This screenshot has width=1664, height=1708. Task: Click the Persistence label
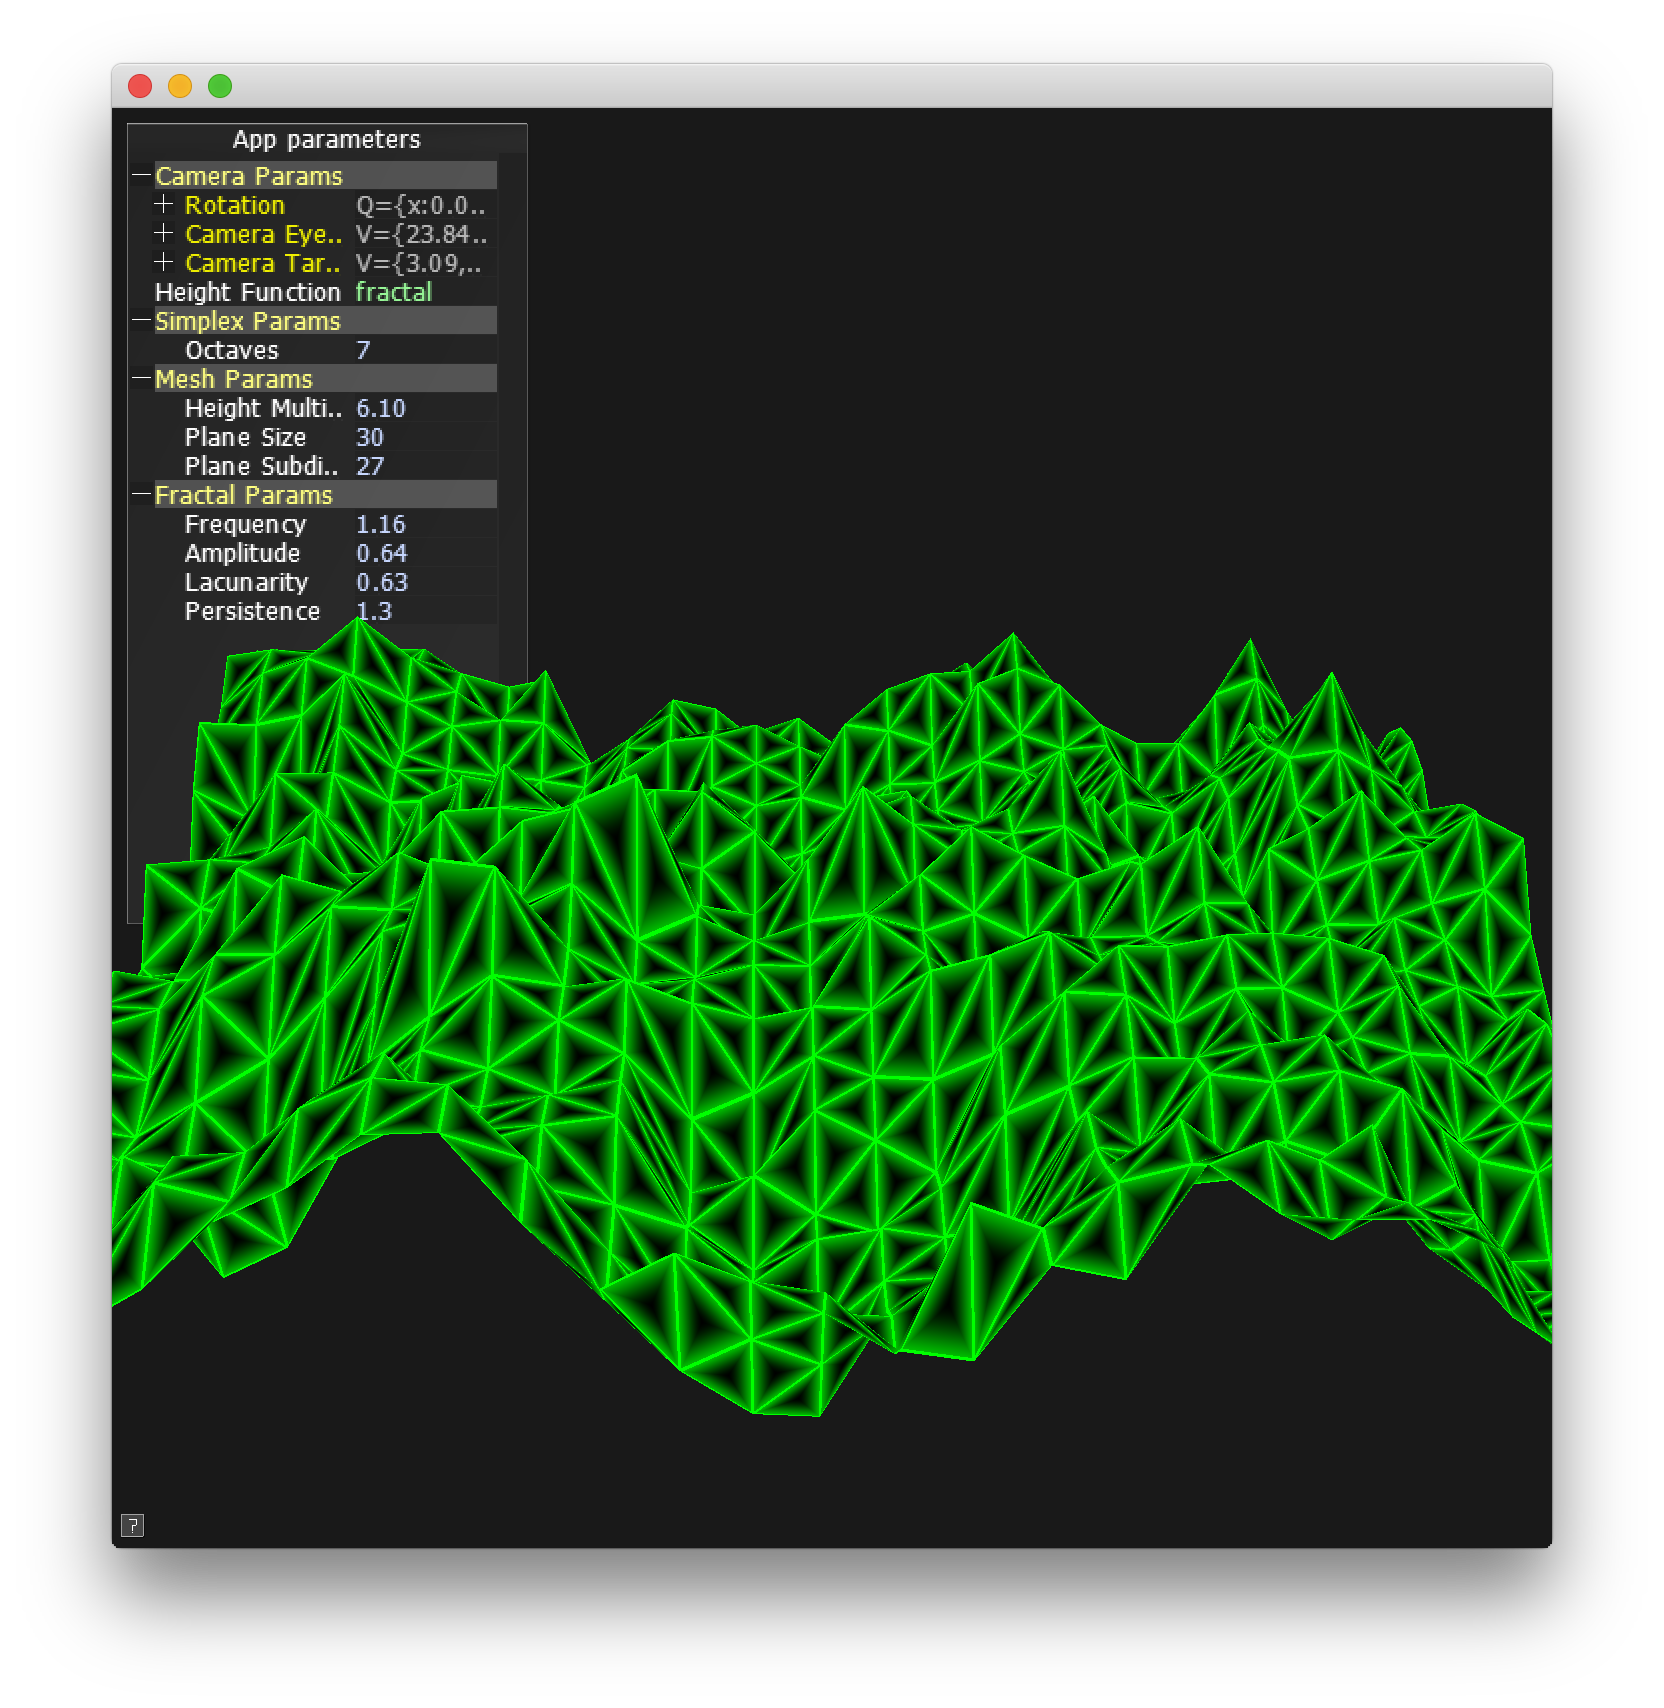[252, 611]
